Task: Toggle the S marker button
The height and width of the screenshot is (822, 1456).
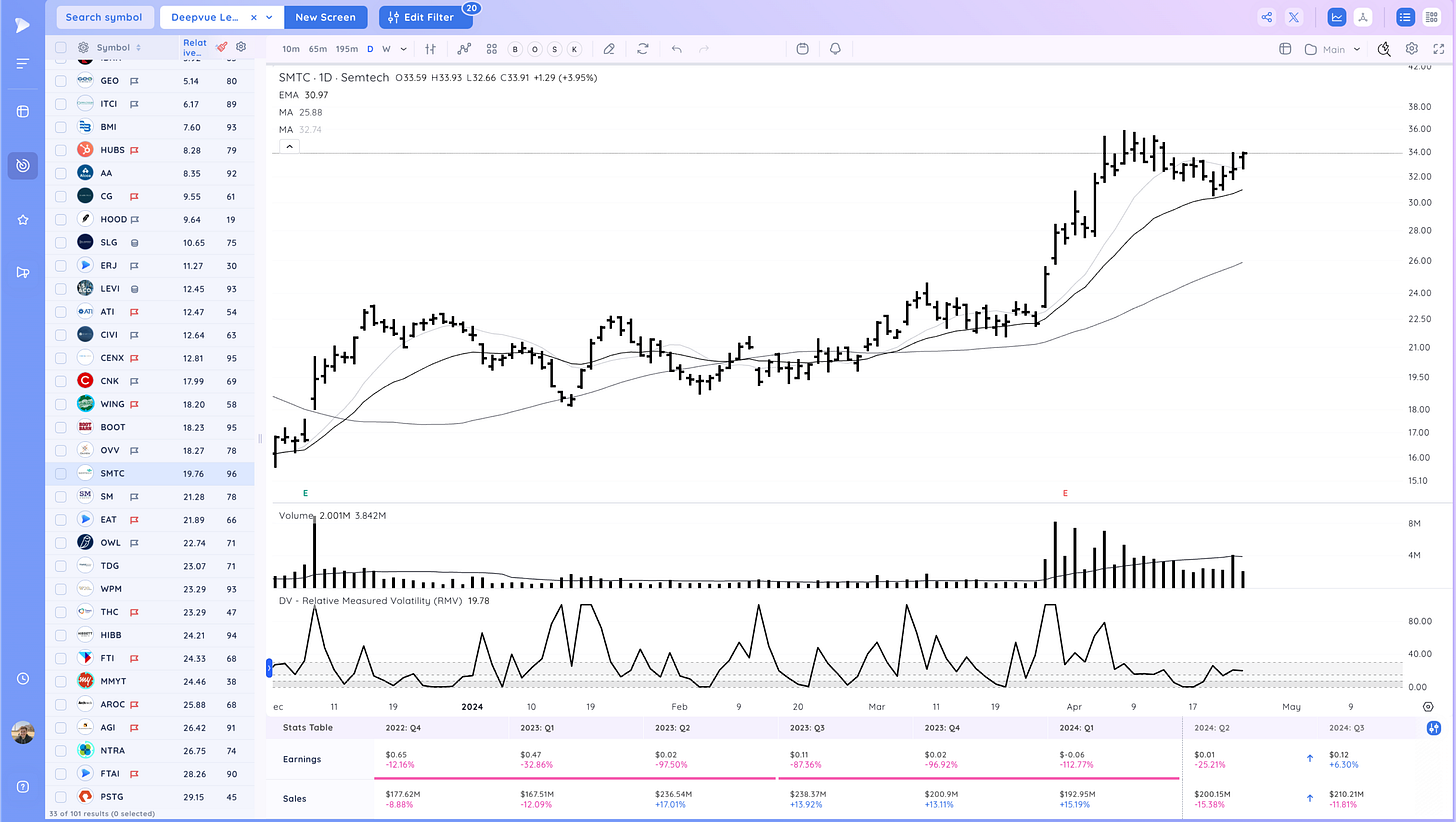Action: pos(555,49)
